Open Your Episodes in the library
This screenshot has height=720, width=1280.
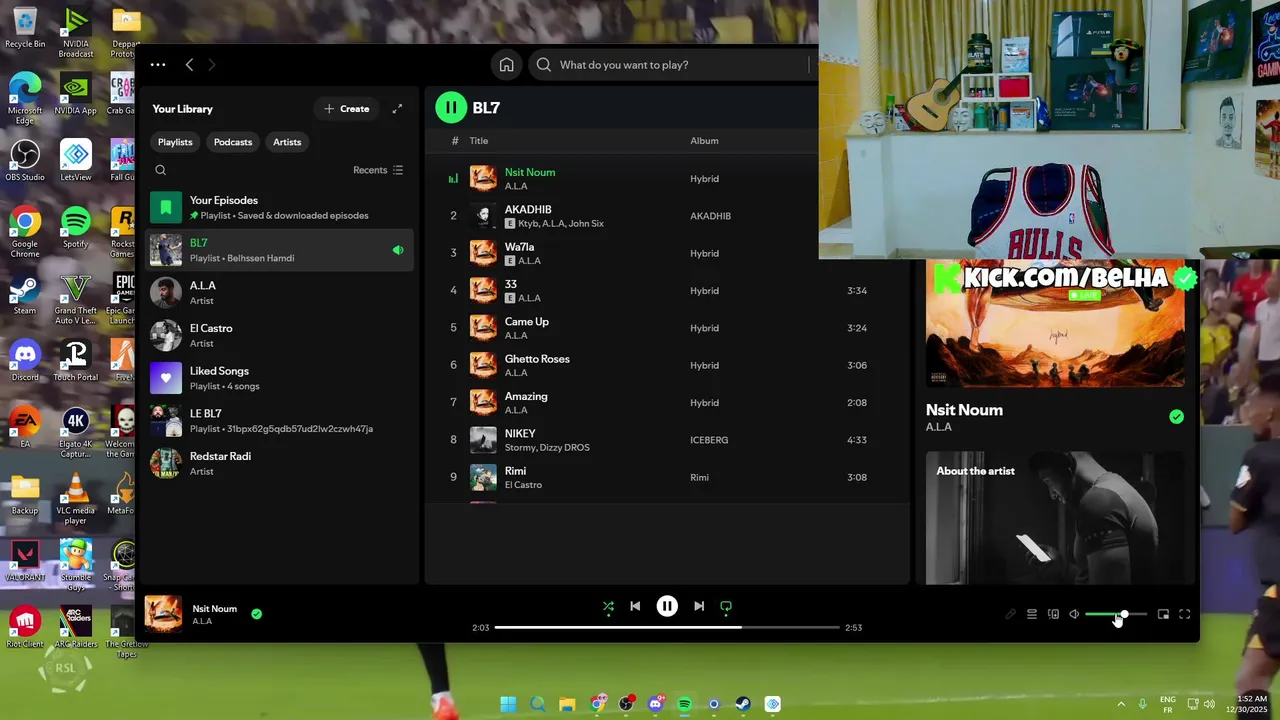279,208
